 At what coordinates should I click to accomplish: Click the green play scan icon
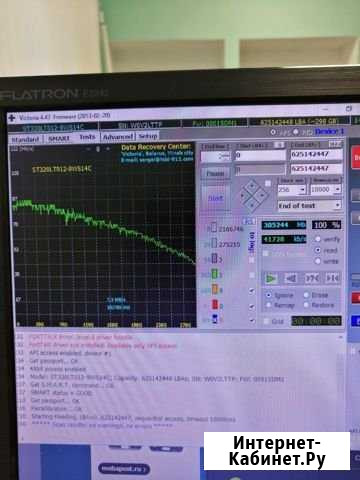point(271,278)
